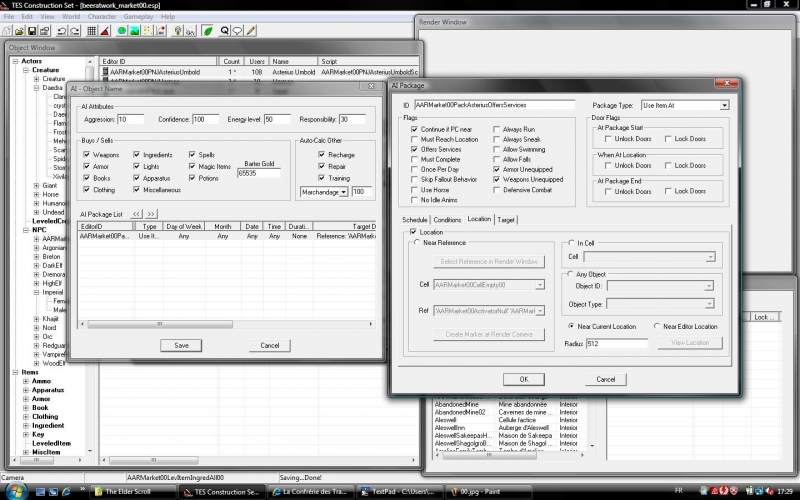Screen dimensions: 800x500
Task: Open the AARMarket00CellEmpty00 Cell dropdown
Action: 539,285
